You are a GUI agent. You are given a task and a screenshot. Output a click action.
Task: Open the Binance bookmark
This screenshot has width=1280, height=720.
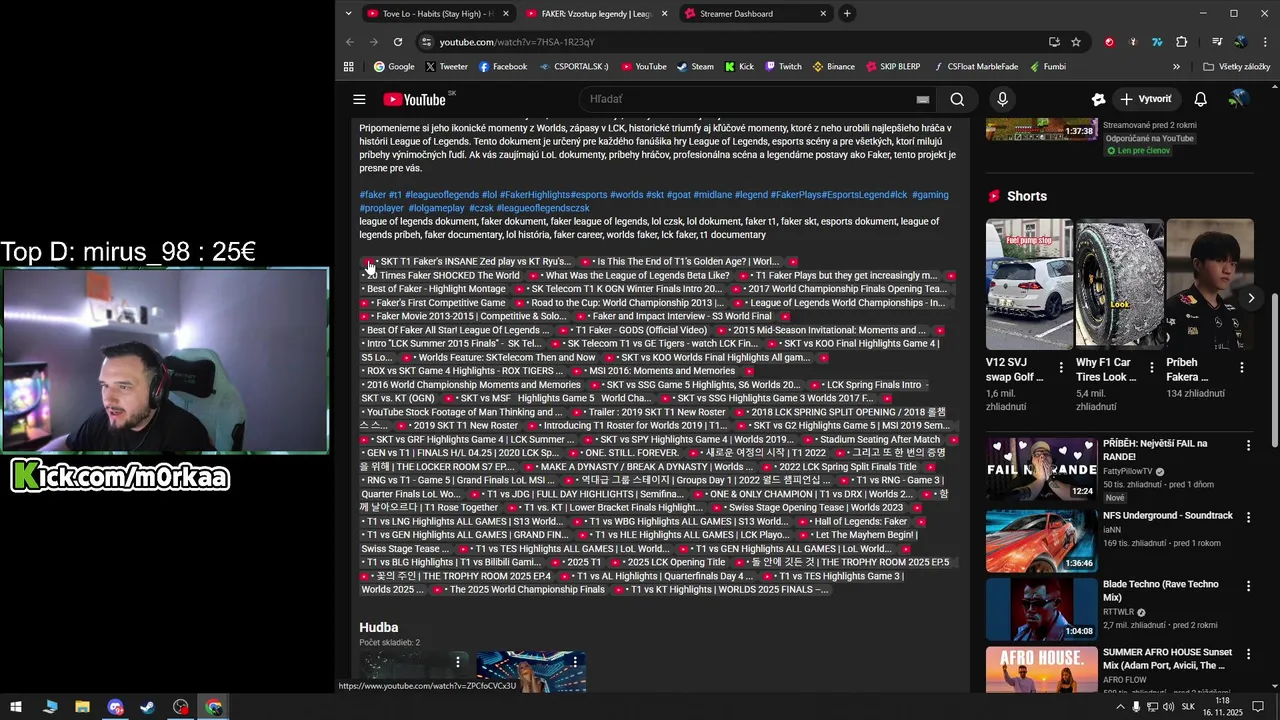833,67
